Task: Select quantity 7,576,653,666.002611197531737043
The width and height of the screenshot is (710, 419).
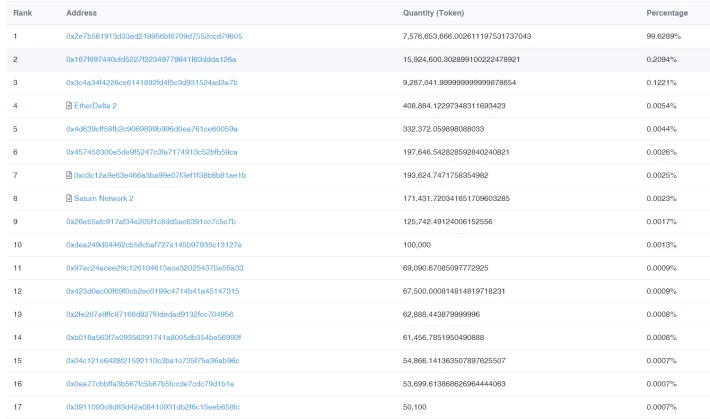Action: pos(467,36)
